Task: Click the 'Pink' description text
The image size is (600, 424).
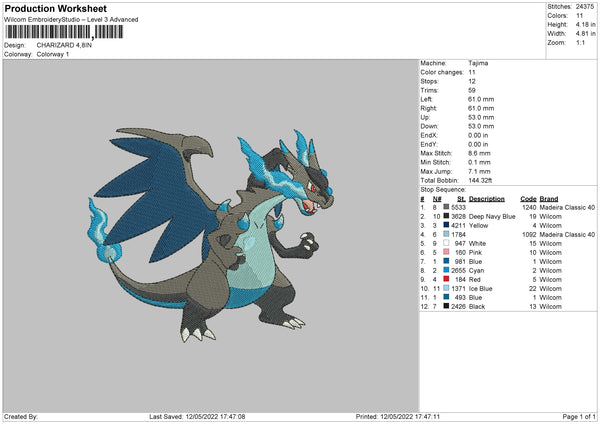Action: coord(475,253)
